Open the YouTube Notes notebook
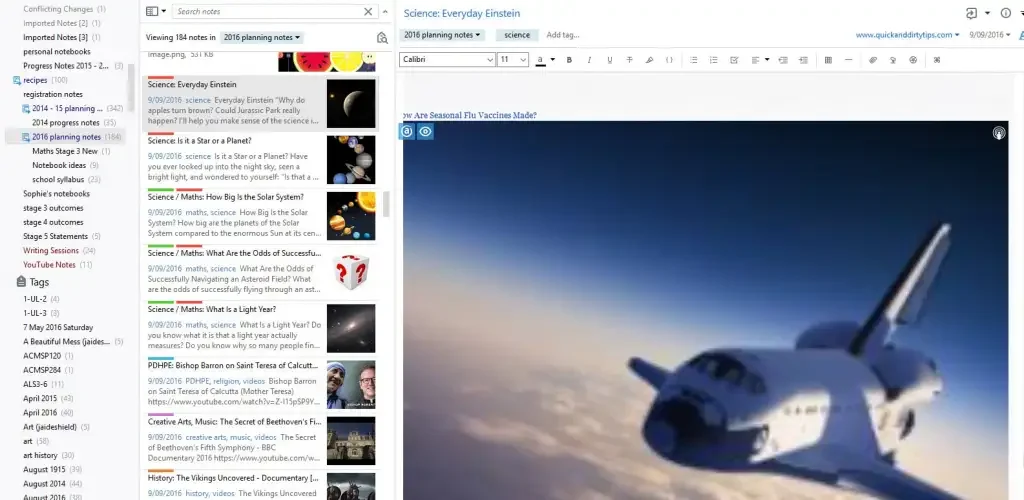The width and height of the screenshot is (1024, 500). pyautogui.click(x=49, y=265)
